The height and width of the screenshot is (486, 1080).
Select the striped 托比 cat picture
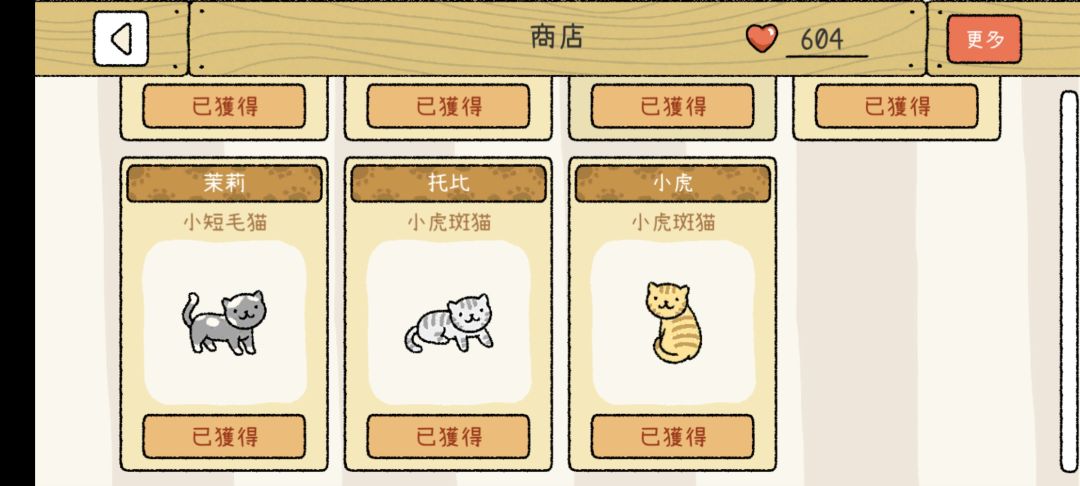[x=449, y=323]
